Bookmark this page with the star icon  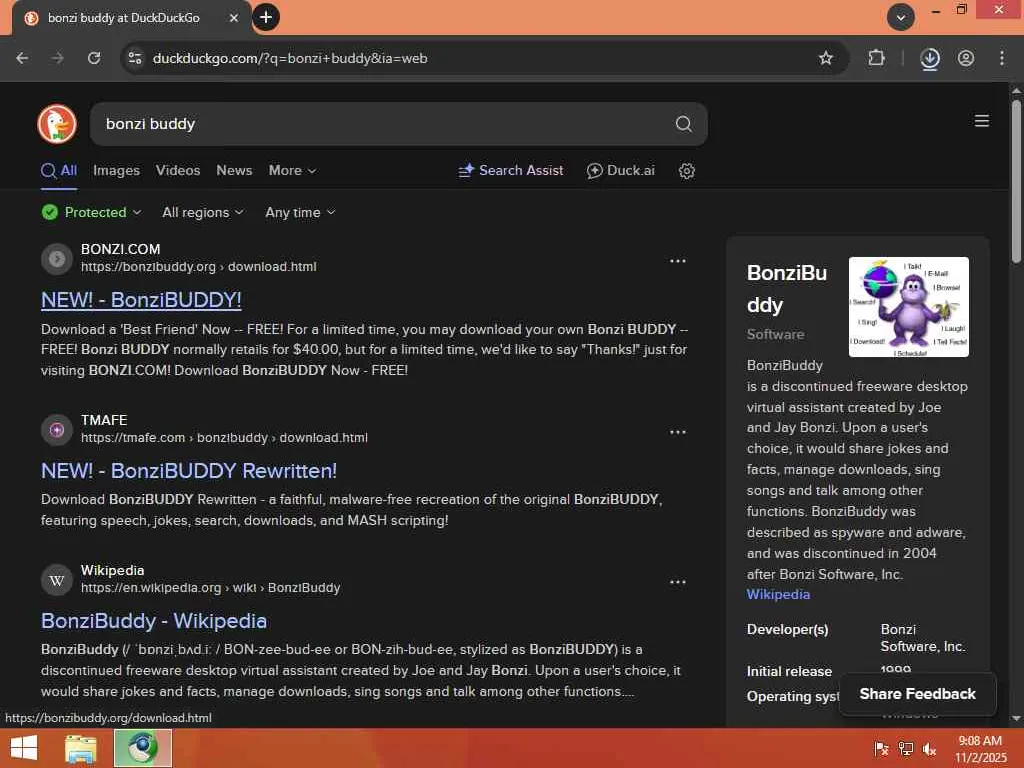click(x=825, y=58)
